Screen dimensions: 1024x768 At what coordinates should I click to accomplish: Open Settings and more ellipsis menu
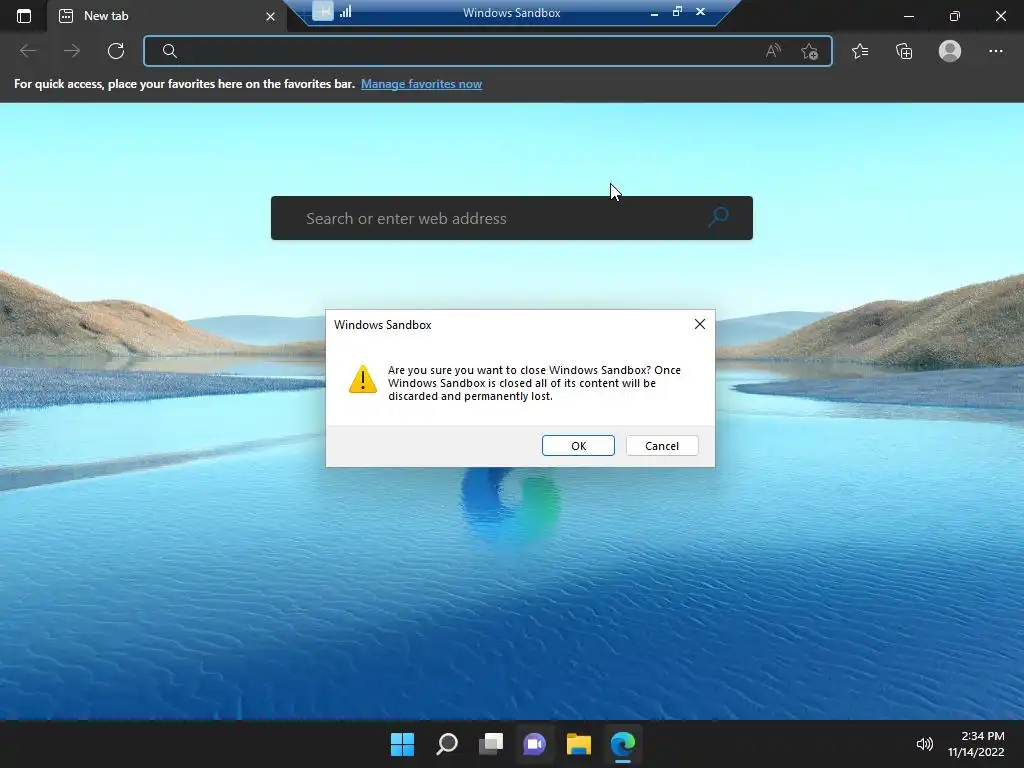pyautogui.click(x=995, y=51)
